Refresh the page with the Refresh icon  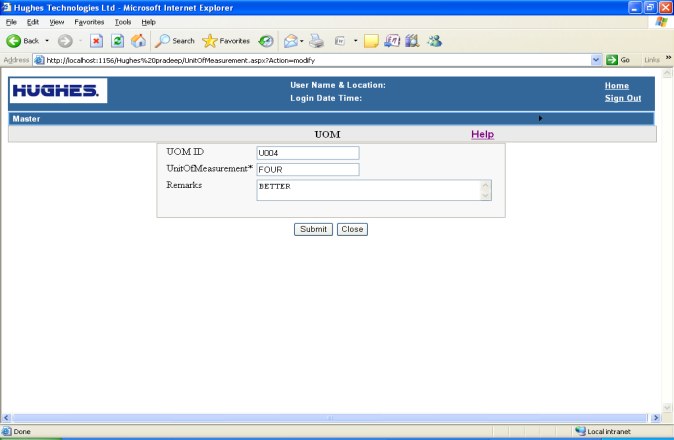point(117,41)
